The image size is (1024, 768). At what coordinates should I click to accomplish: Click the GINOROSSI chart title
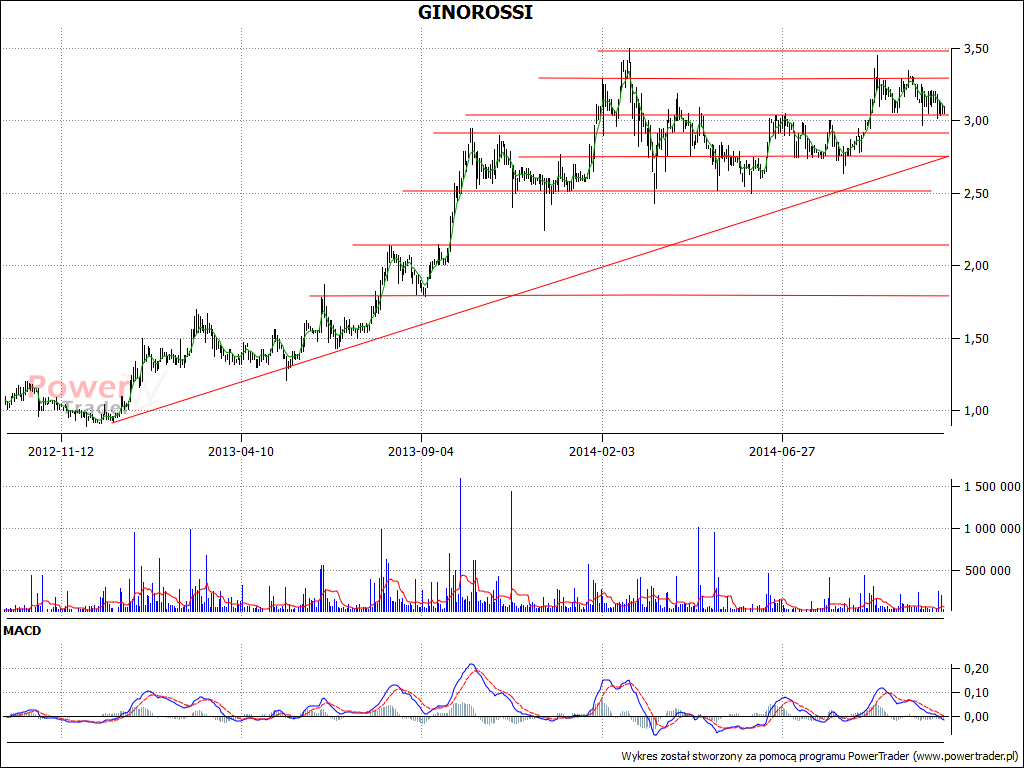coord(475,12)
